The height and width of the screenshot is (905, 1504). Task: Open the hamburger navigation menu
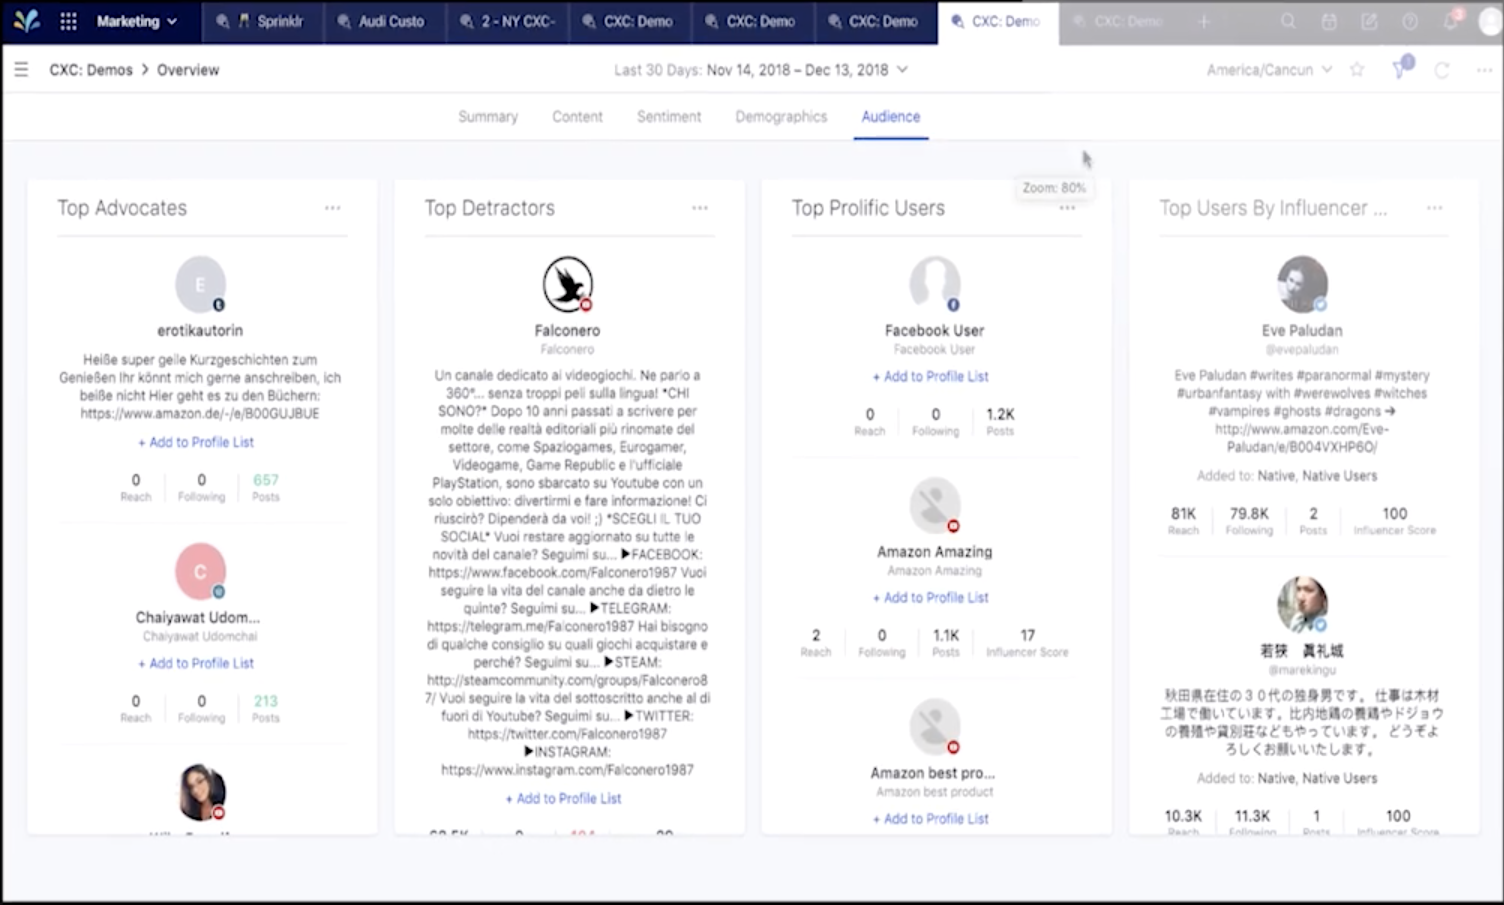coord(21,70)
